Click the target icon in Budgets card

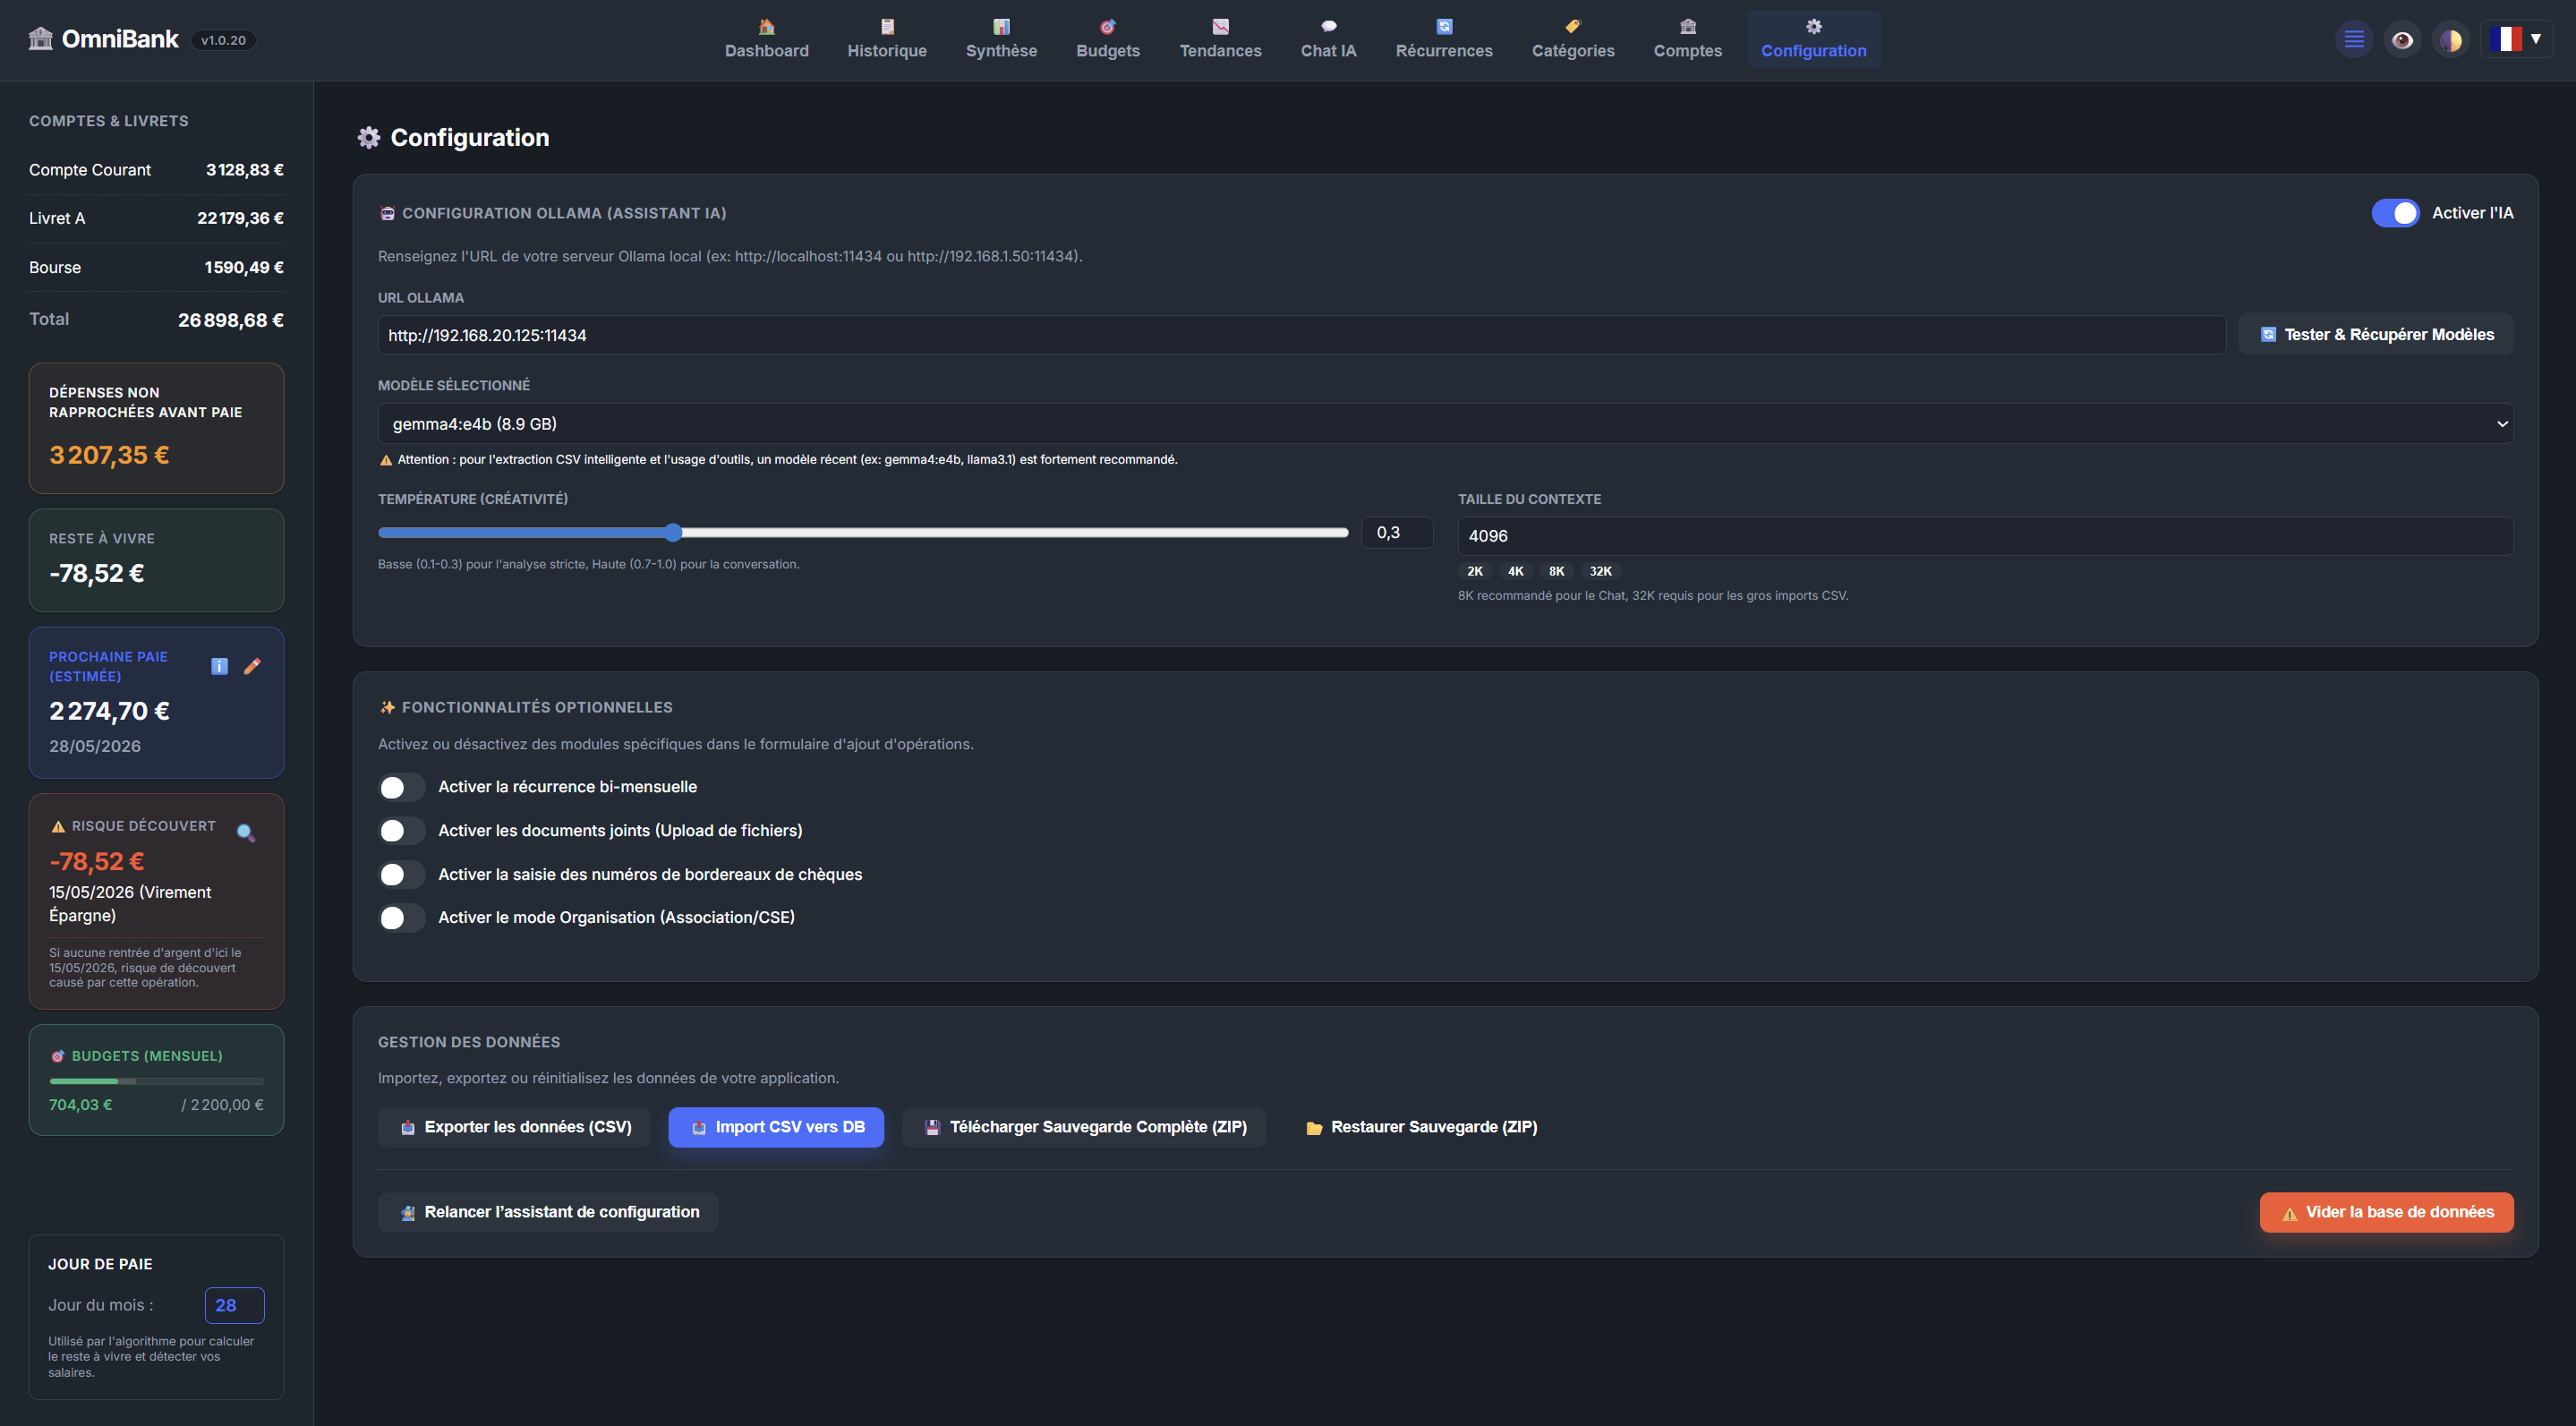tap(58, 1057)
